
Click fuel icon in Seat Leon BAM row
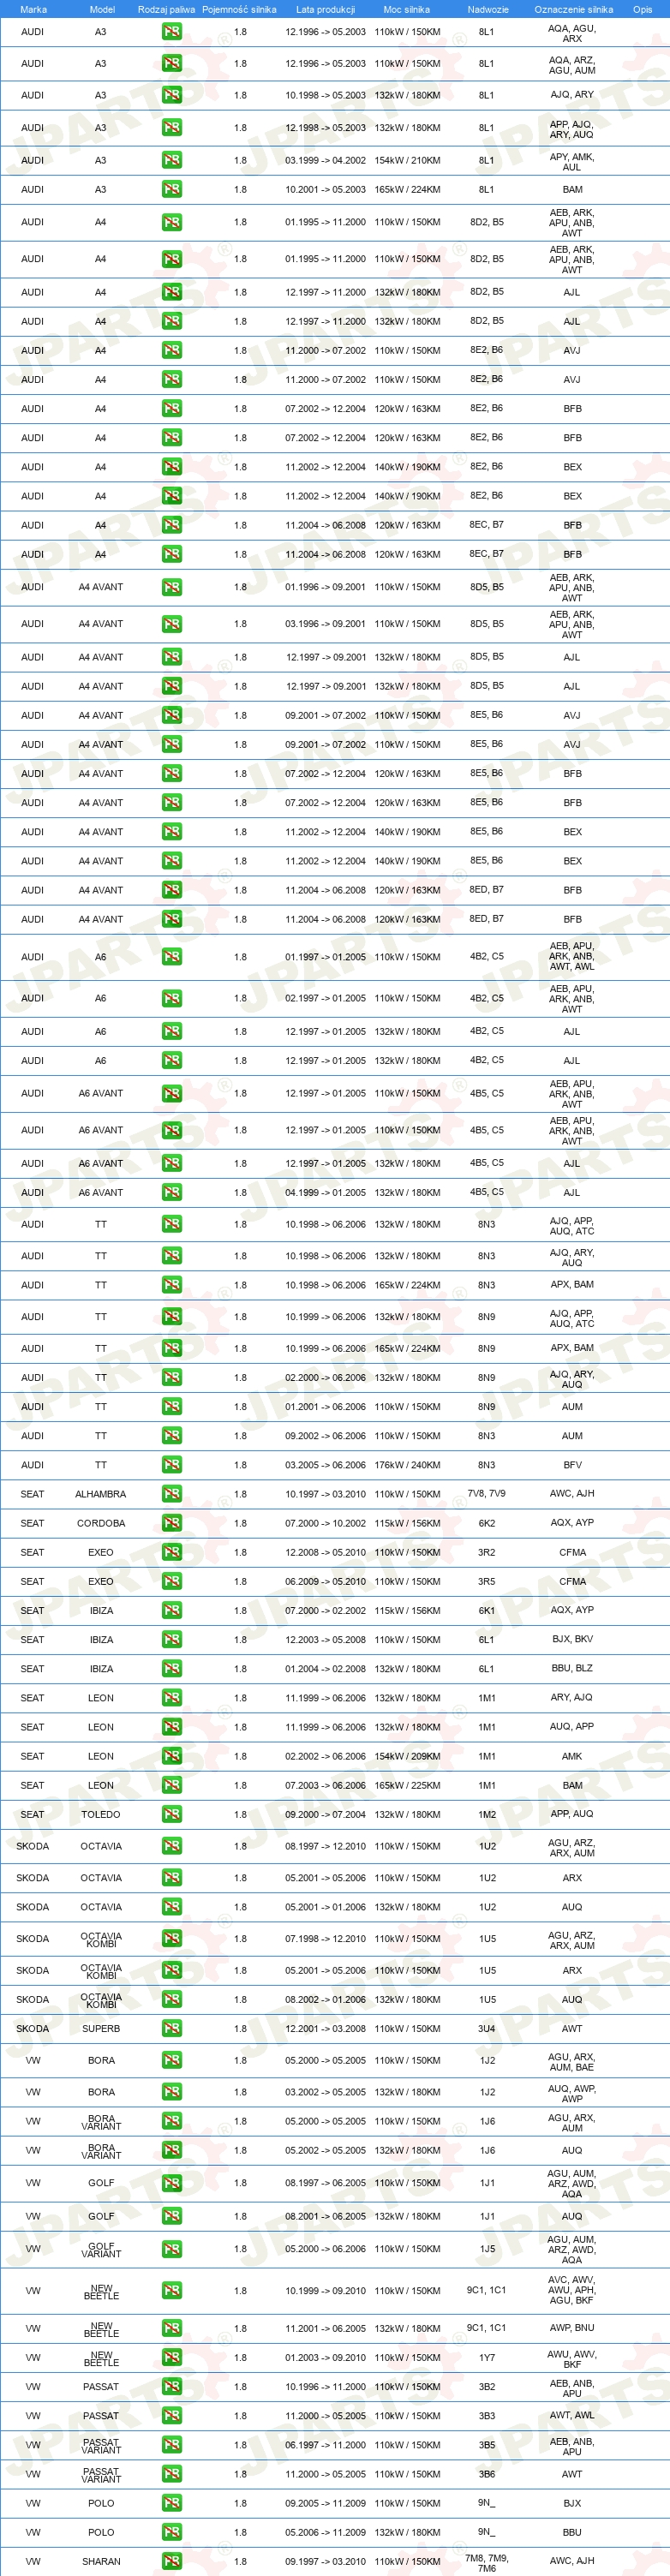coord(172,1785)
